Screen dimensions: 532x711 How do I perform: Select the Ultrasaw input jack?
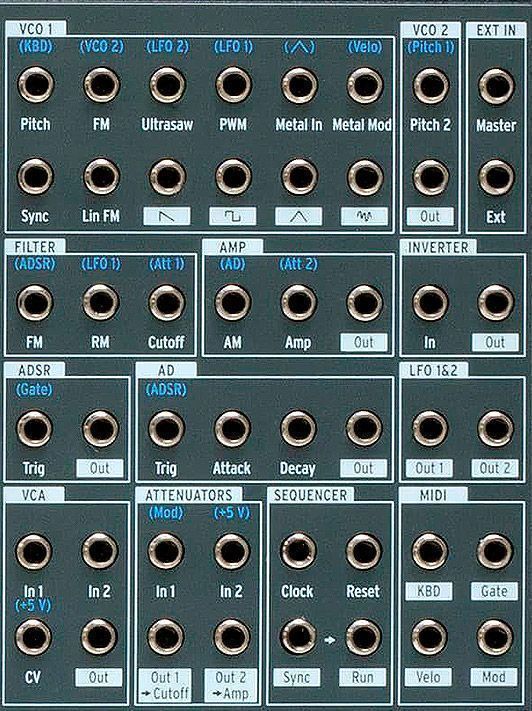click(167, 85)
